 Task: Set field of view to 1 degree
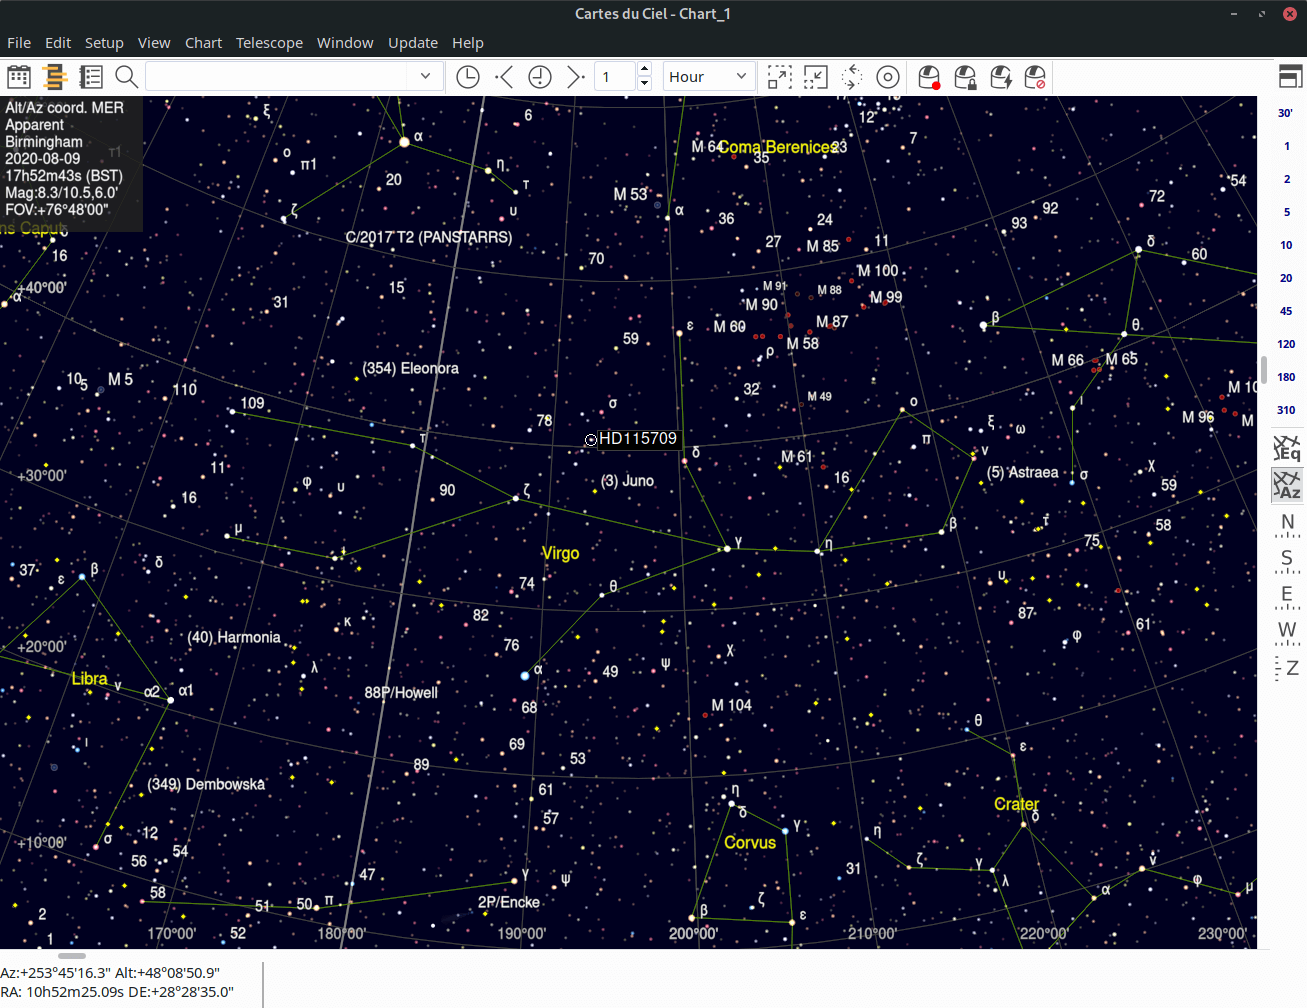[x=1286, y=146]
